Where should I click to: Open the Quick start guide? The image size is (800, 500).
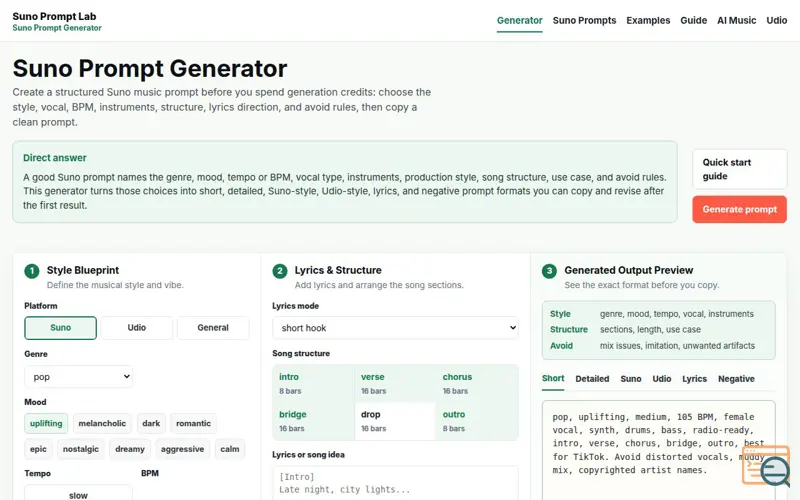tap(739, 169)
